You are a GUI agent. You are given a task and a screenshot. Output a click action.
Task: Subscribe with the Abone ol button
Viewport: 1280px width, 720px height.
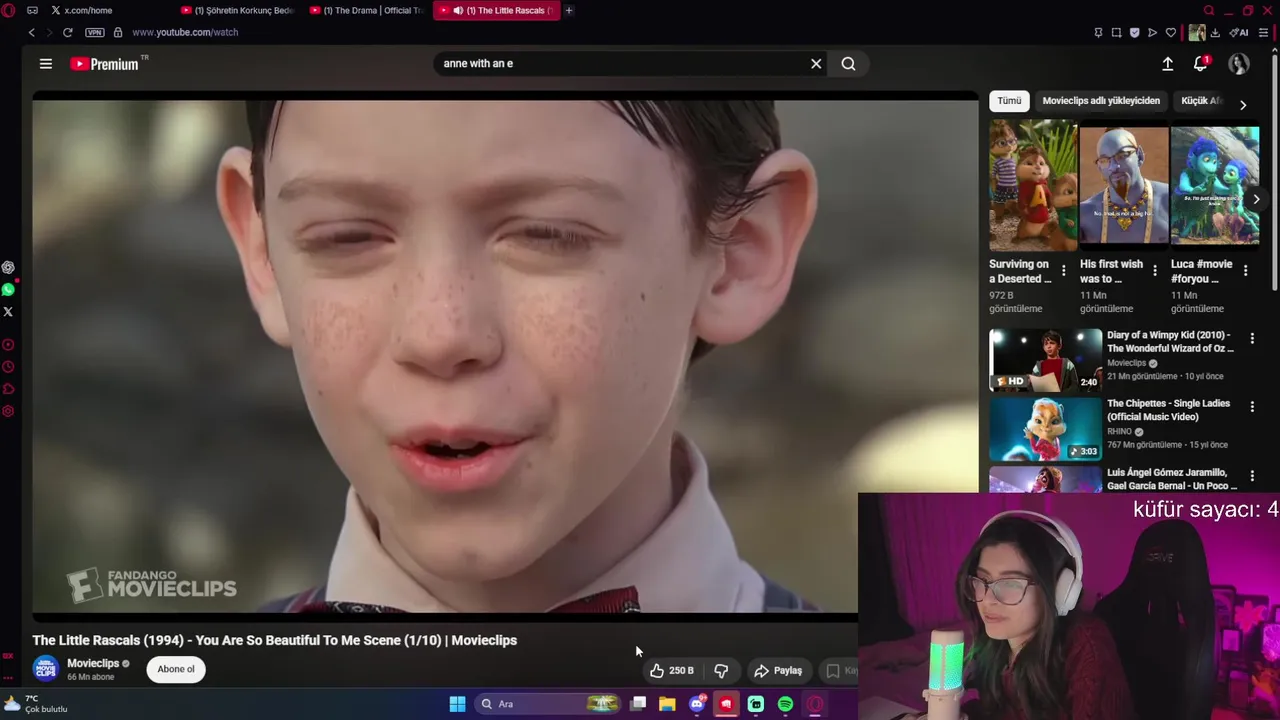coord(176,670)
